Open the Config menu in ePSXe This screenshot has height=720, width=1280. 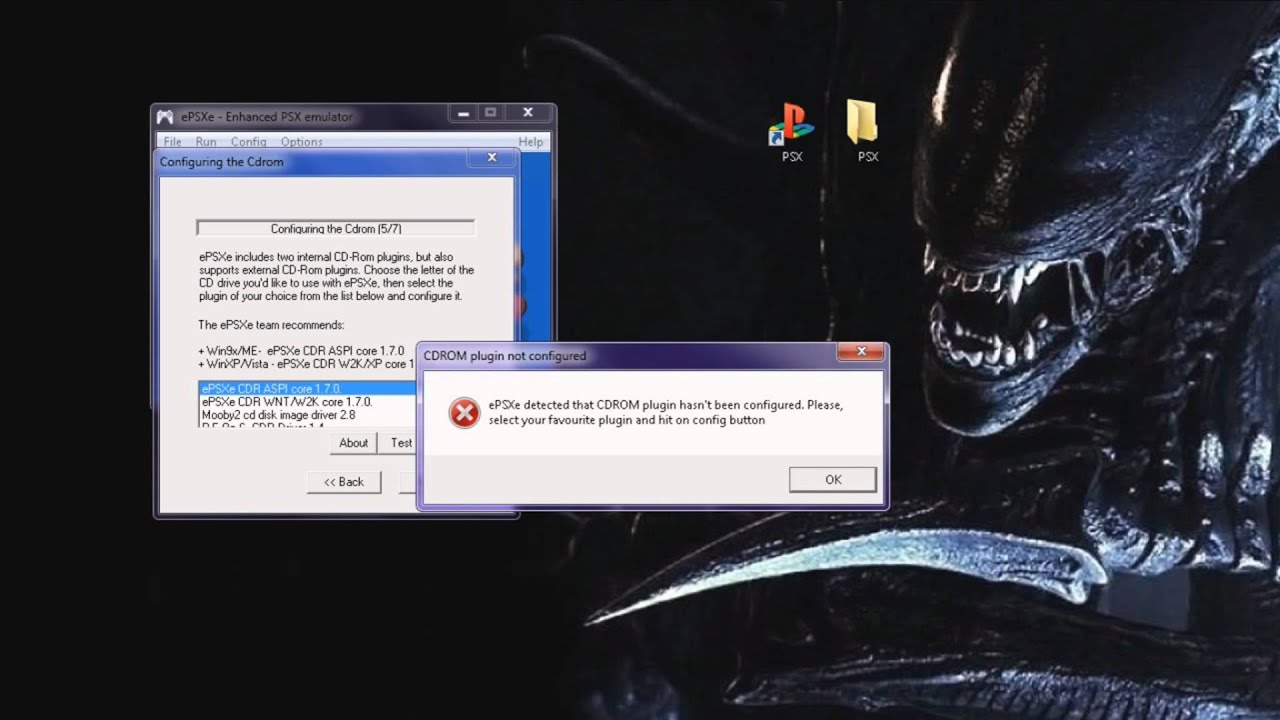pyautogui.click(x=249, y=142)
